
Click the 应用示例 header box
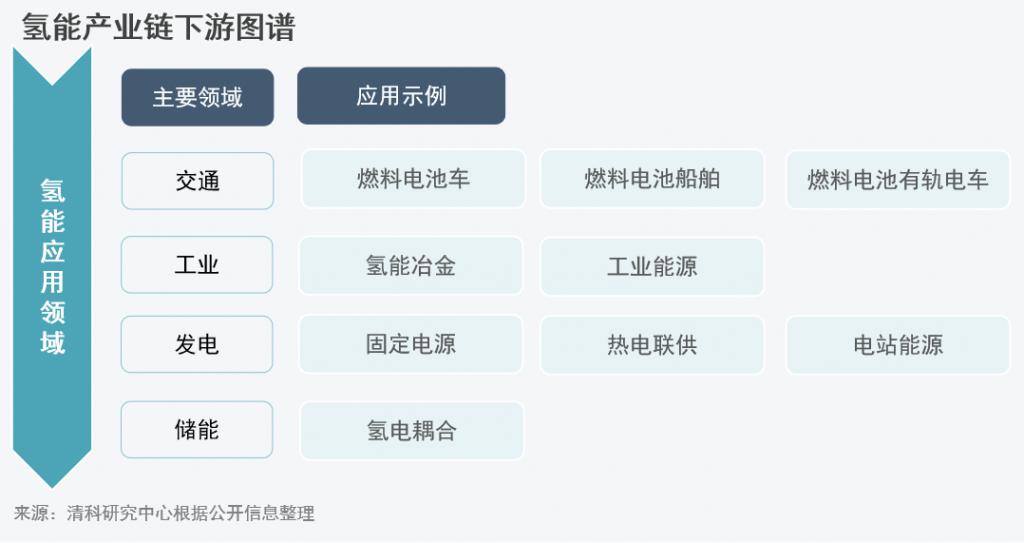[x=401, y=96]
